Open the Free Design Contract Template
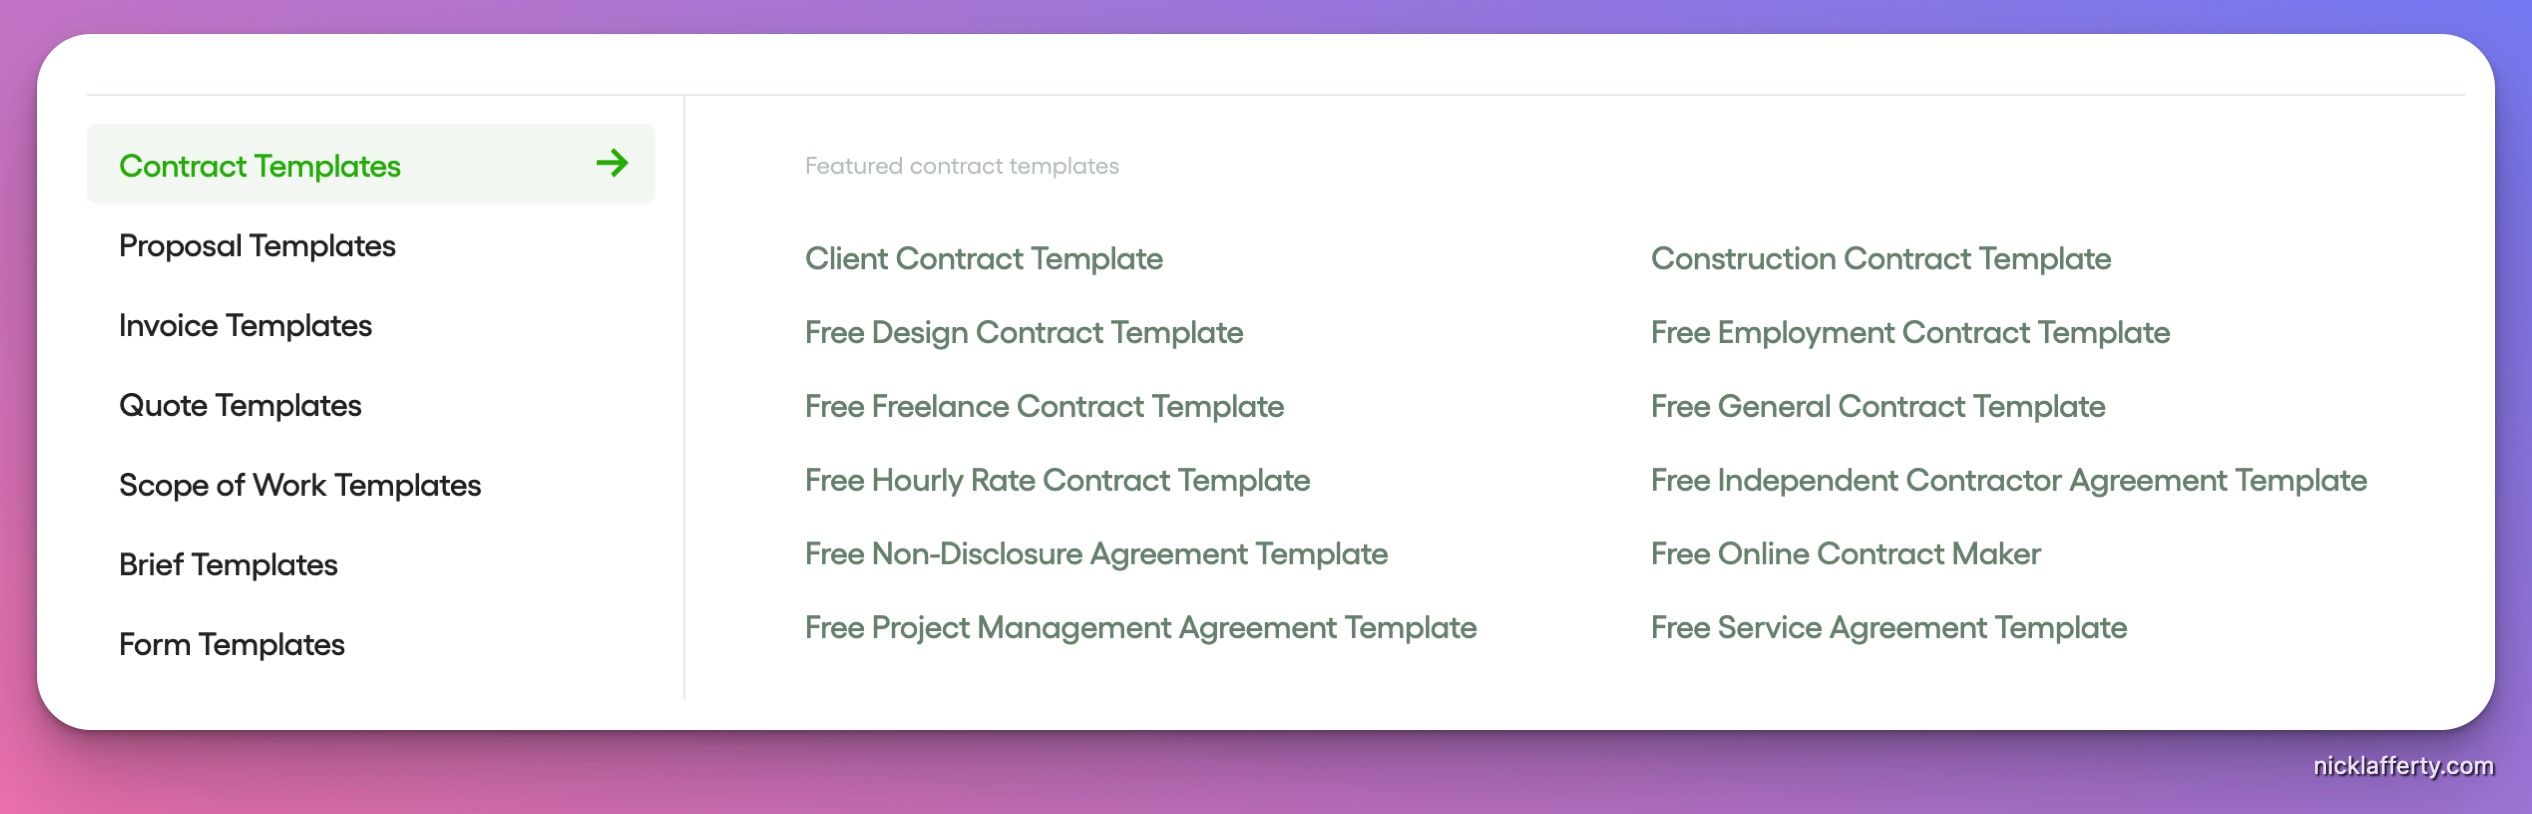This screenshot has width=2532, height=814. [x=1023, y=332]
